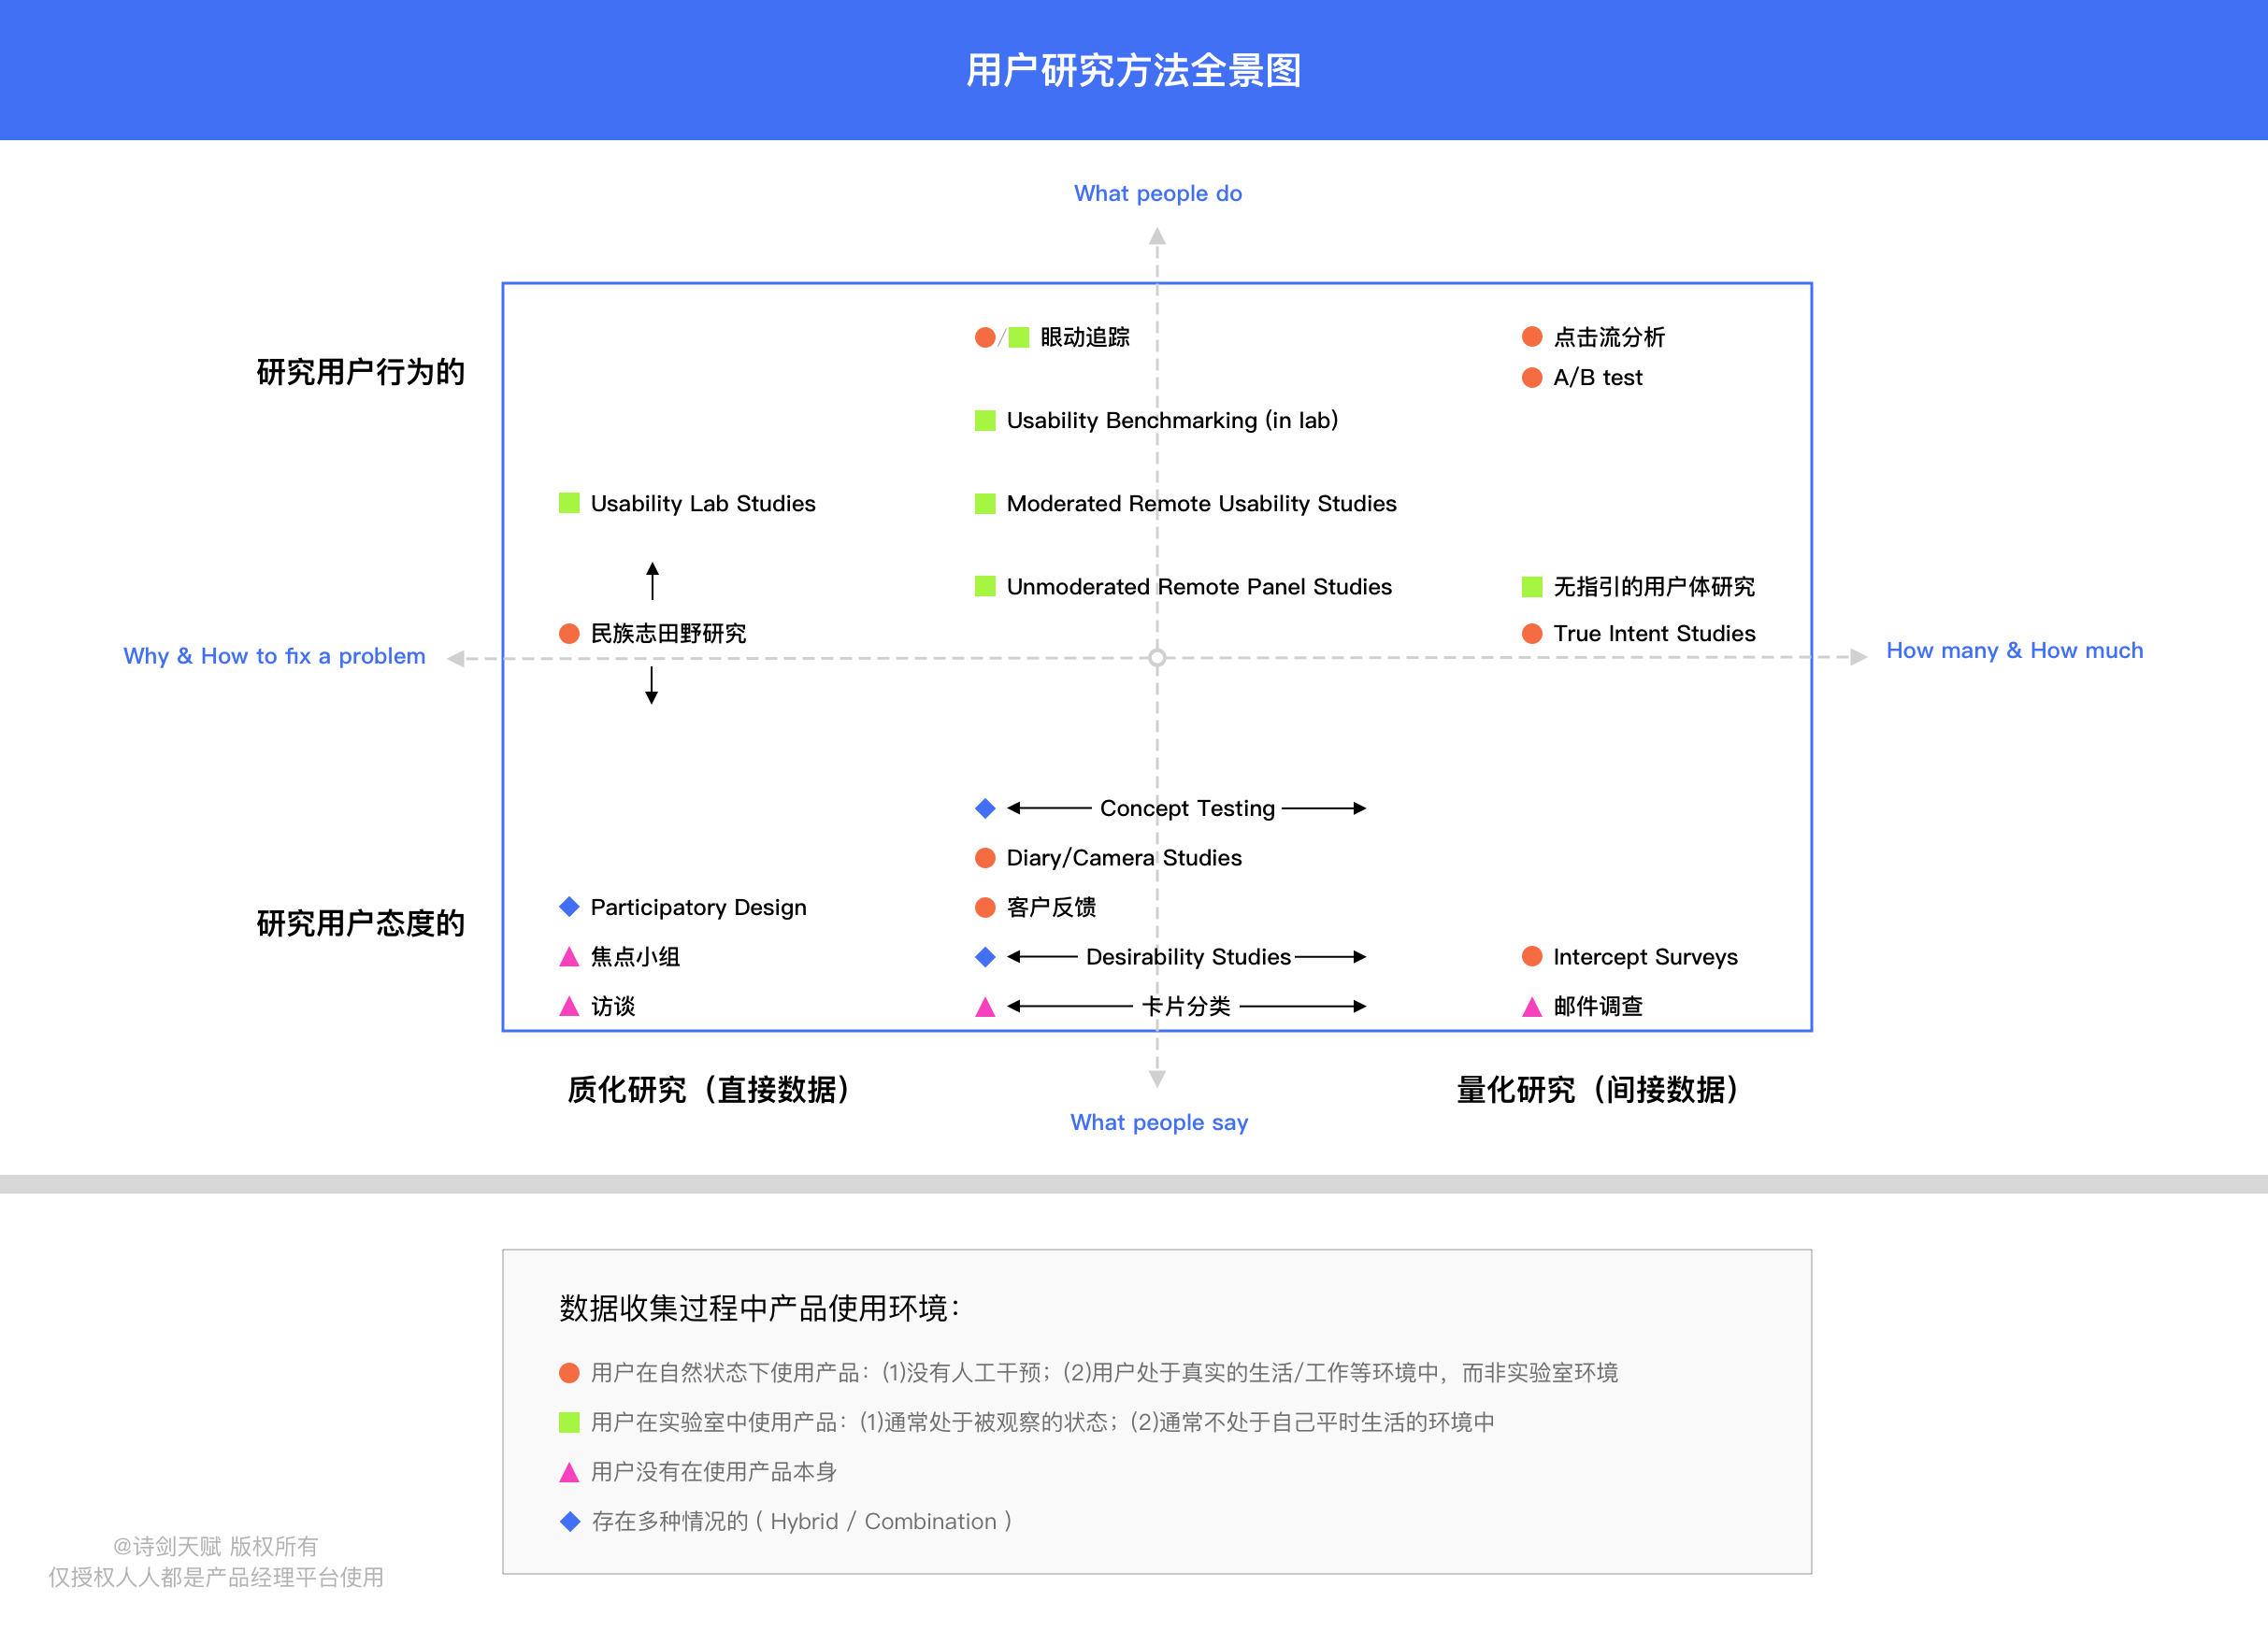Click the heading 研究用户行为的
Viewport: 2268px width, 1630px height.
pos(360,372)
